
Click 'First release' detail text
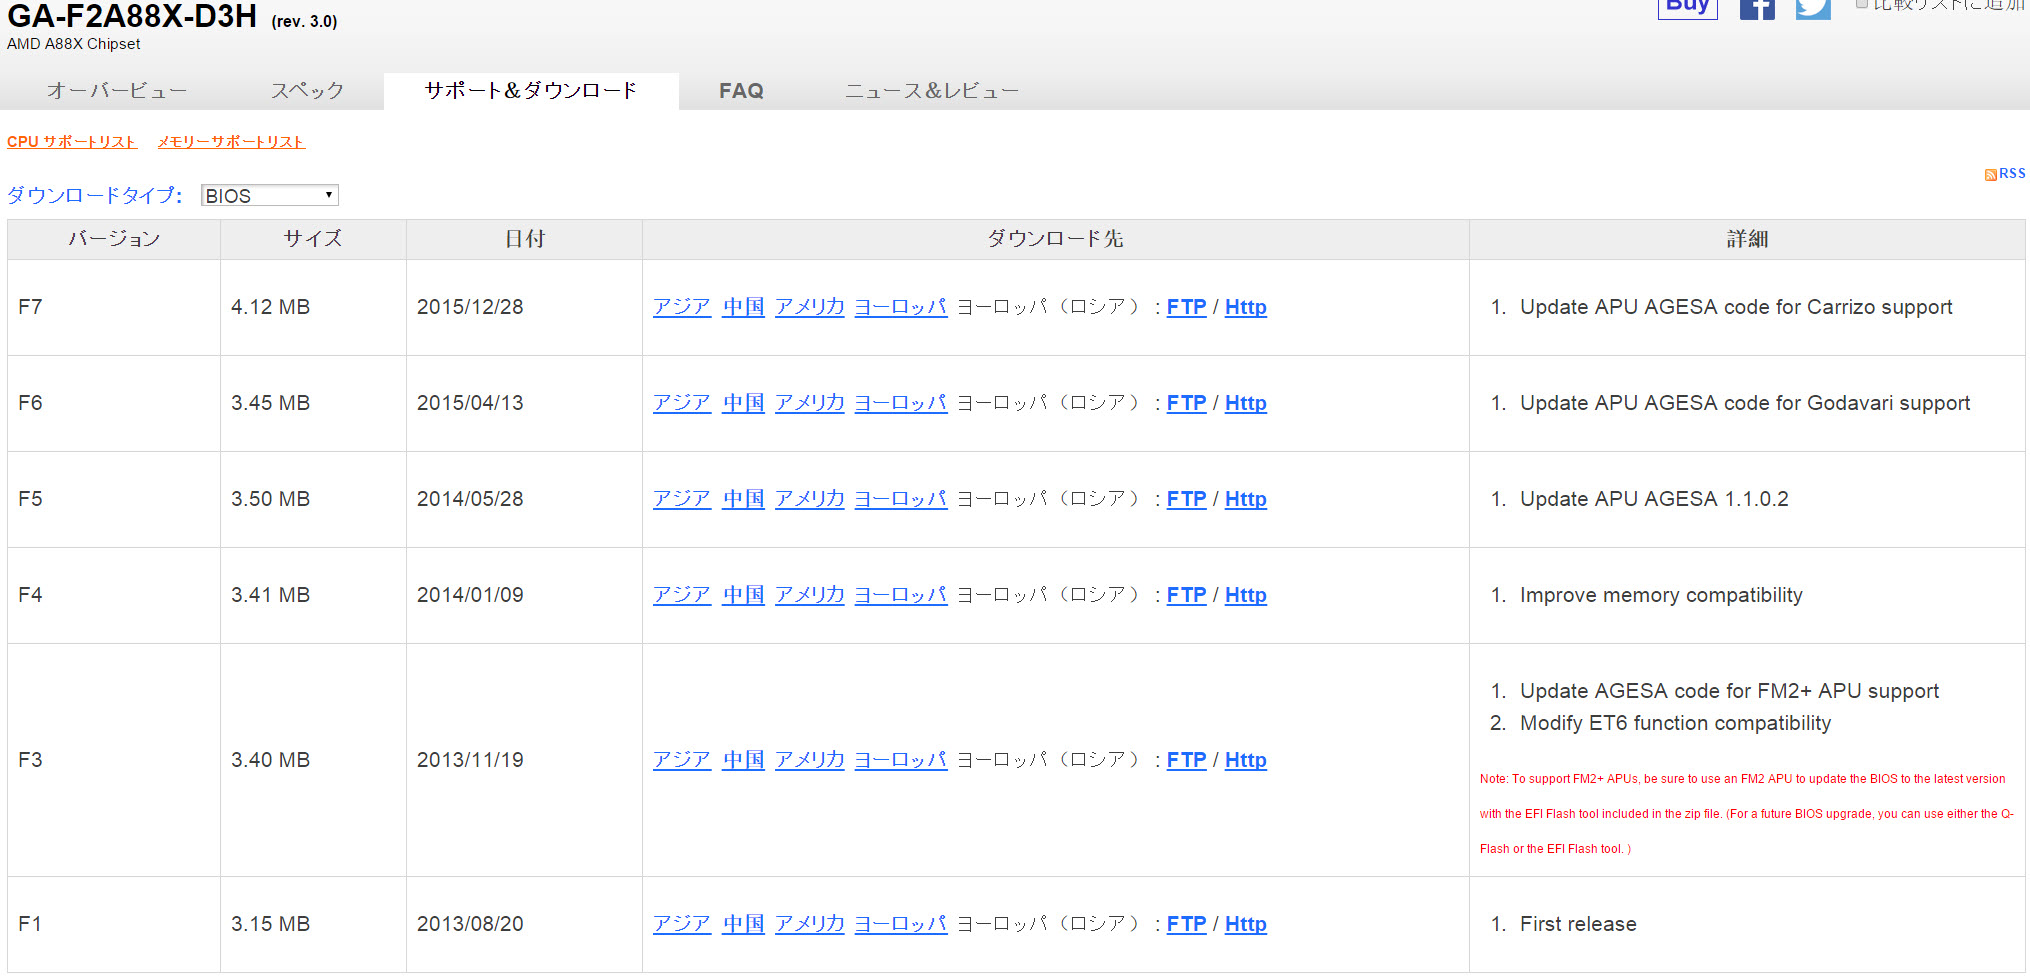click(x=1578, y=924)
